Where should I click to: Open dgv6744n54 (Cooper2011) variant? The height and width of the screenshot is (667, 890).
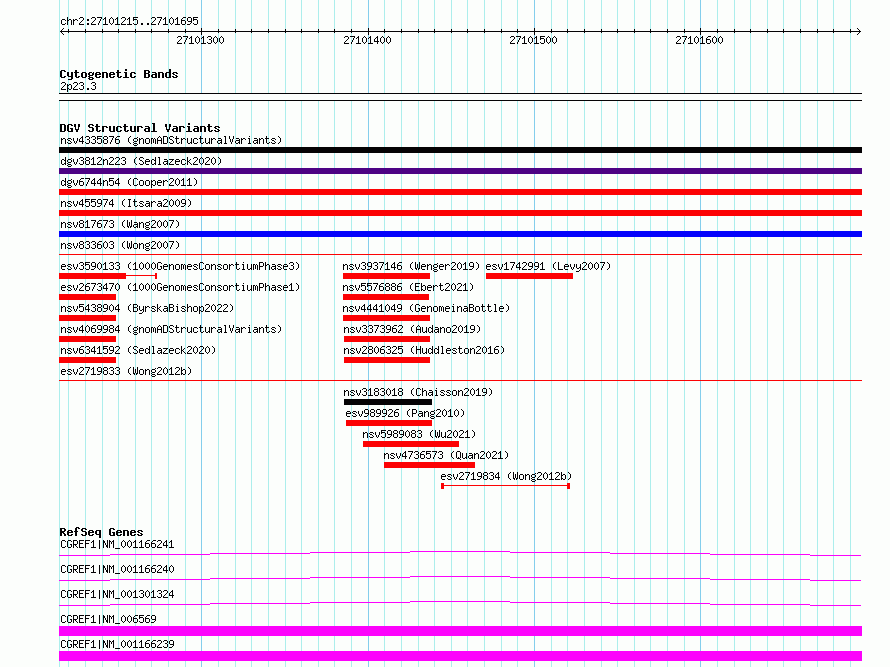tap(129, 182)
